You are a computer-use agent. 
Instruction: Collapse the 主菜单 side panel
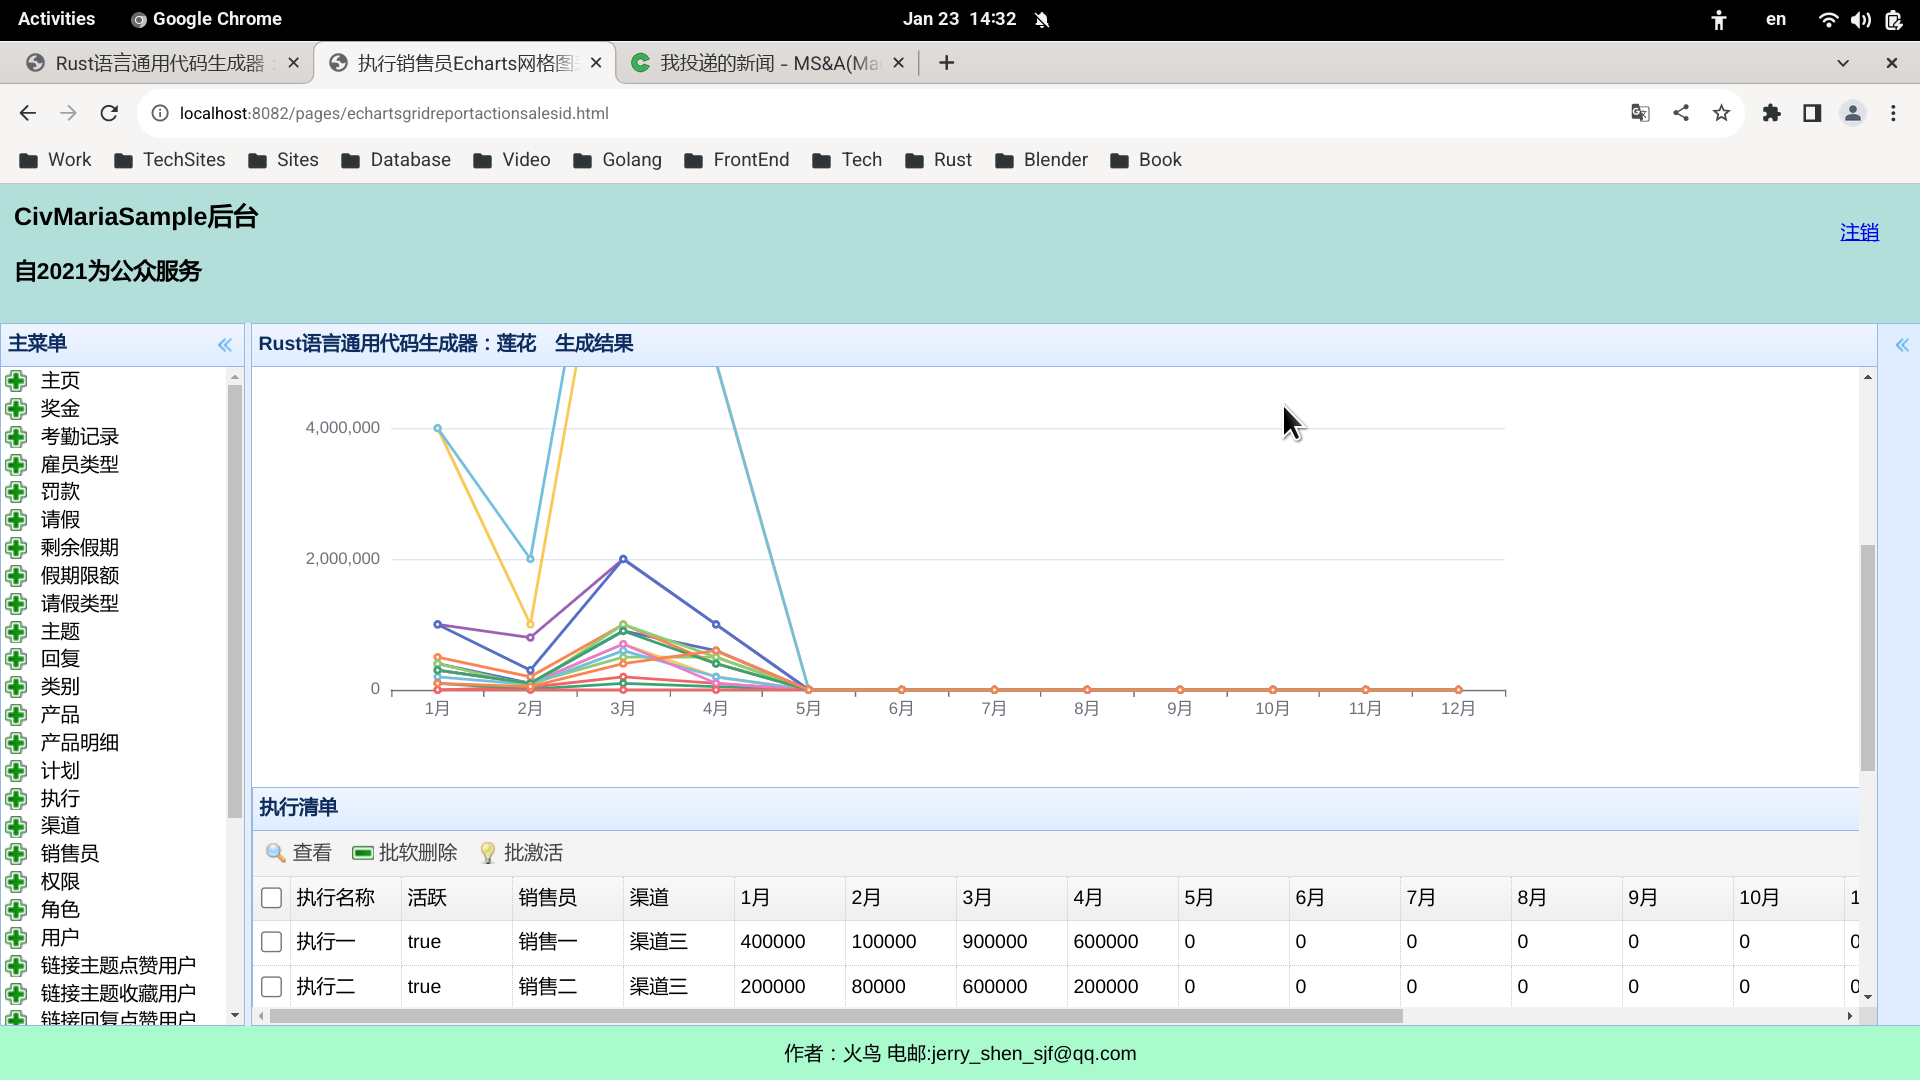tap(225, 345)
